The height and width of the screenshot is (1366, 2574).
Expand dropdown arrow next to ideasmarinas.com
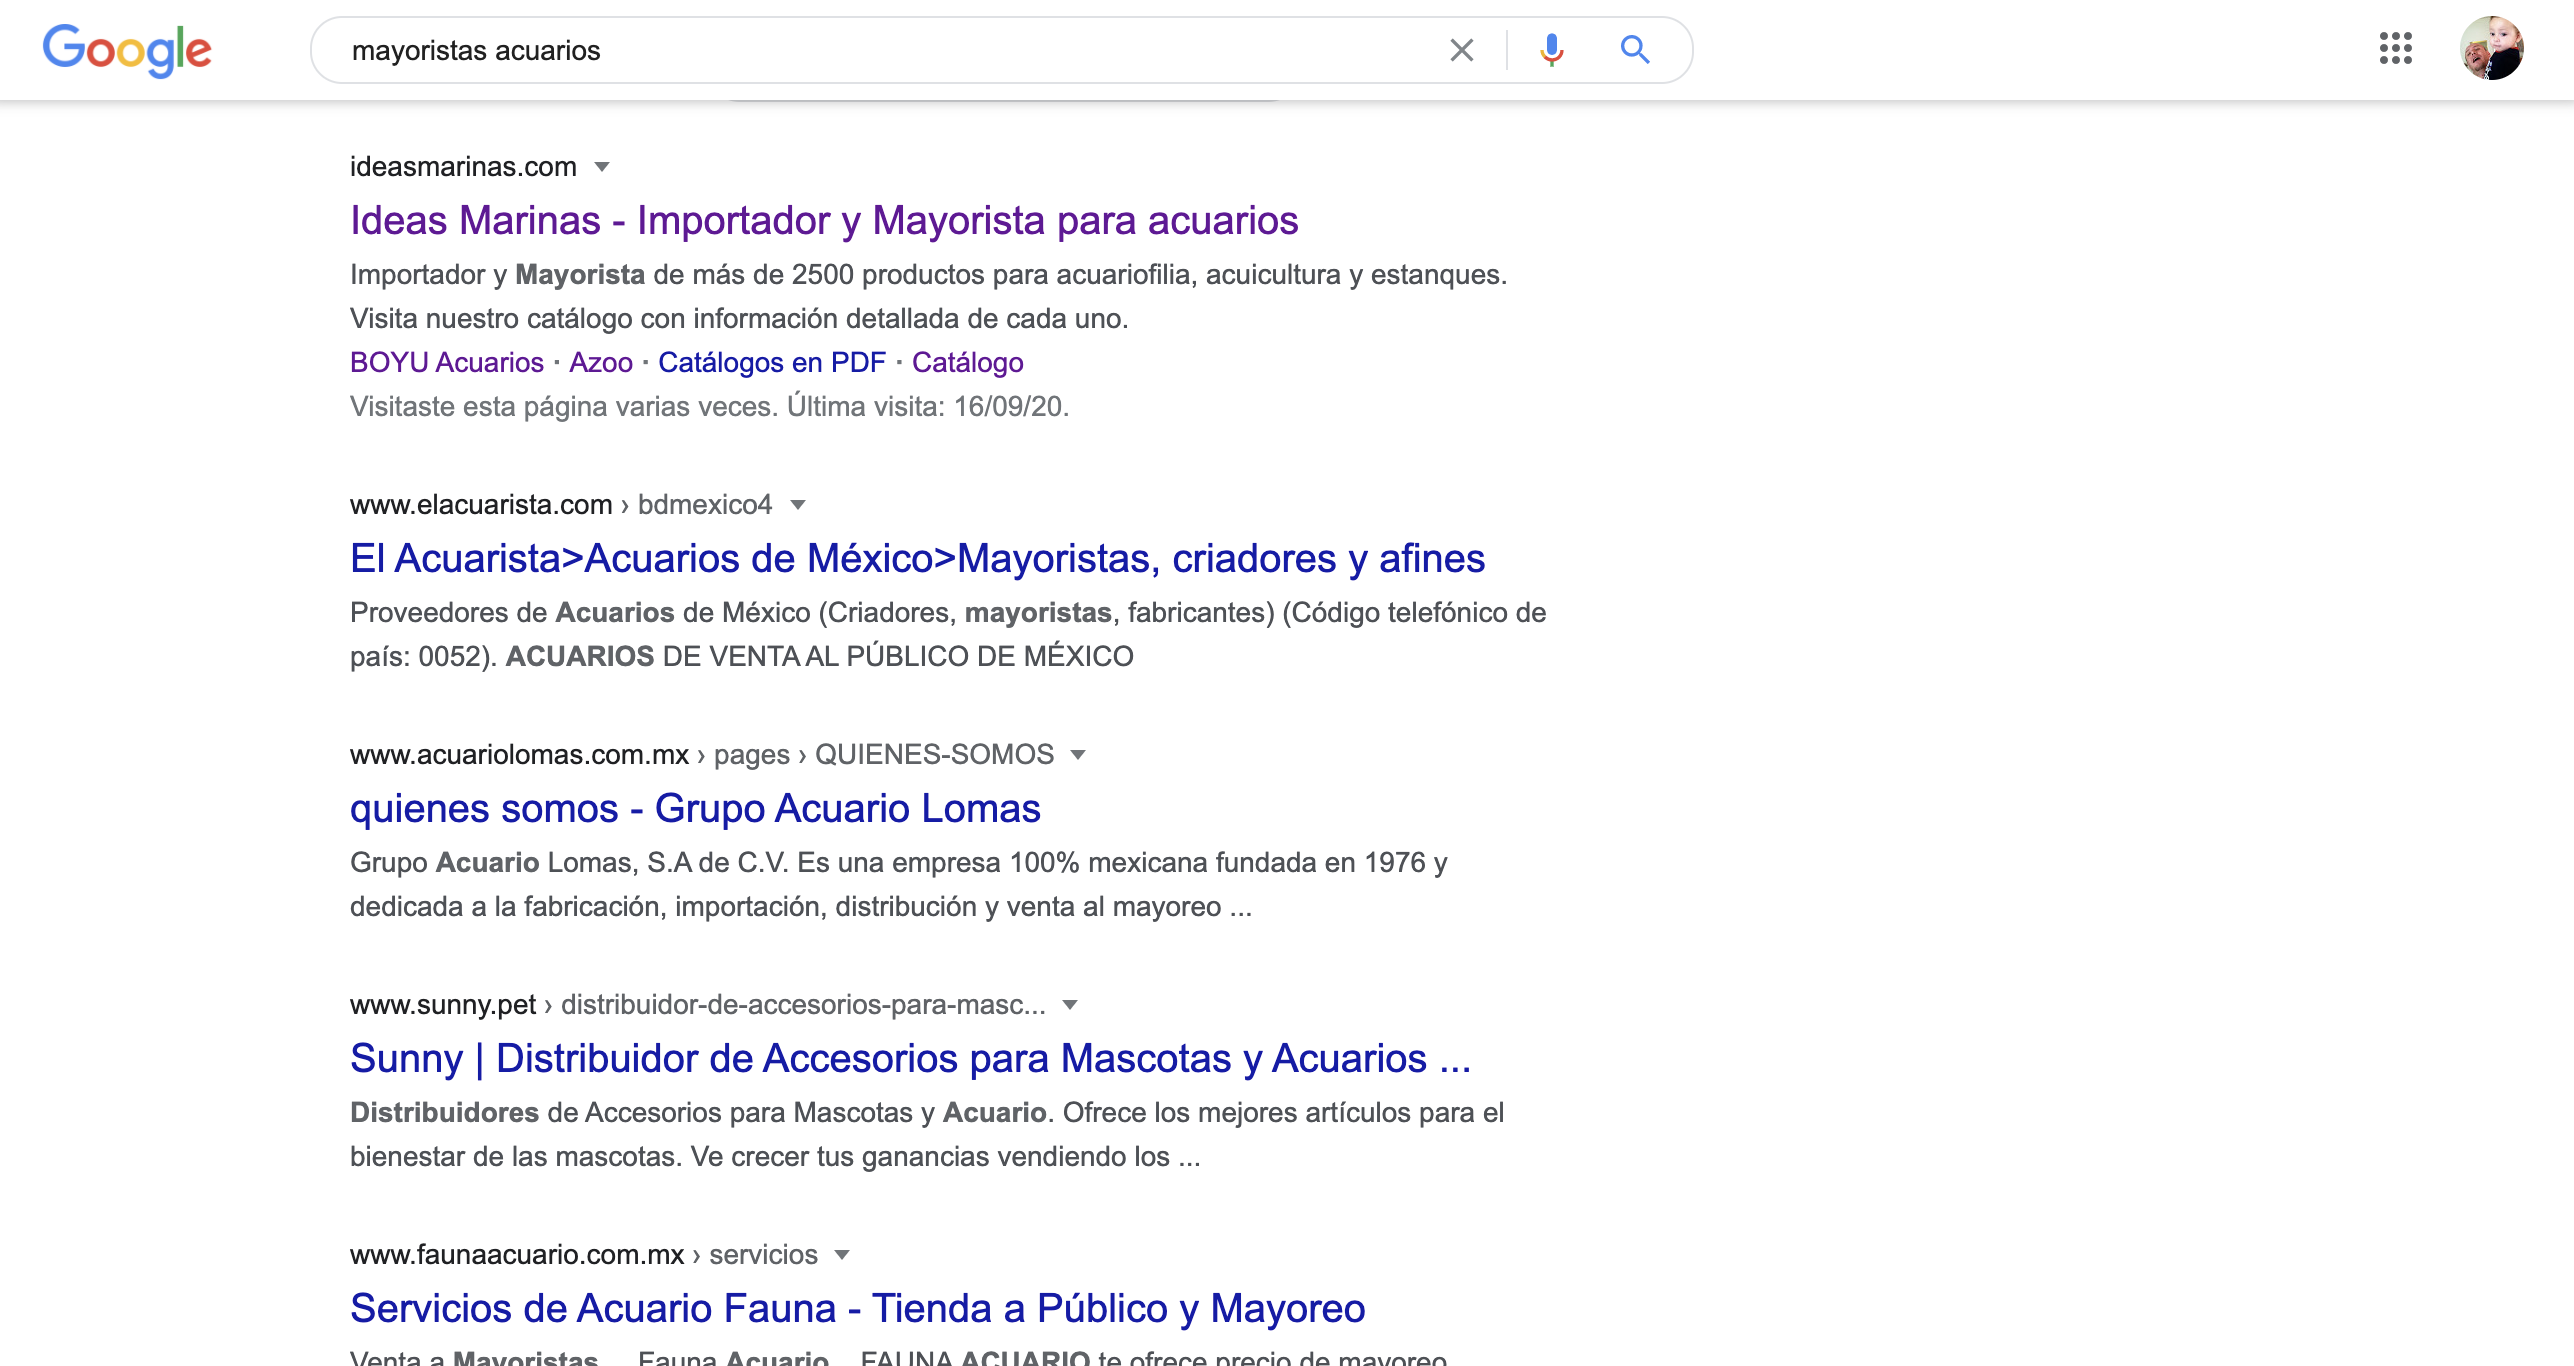pos(602,167)
